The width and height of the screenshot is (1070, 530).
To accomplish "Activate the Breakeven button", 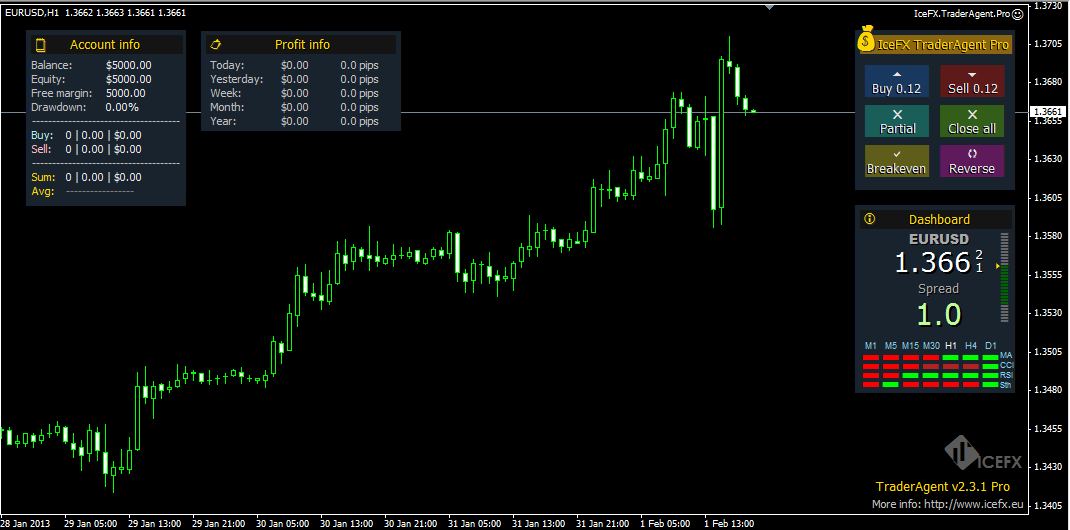I will (x=897, y=161).
